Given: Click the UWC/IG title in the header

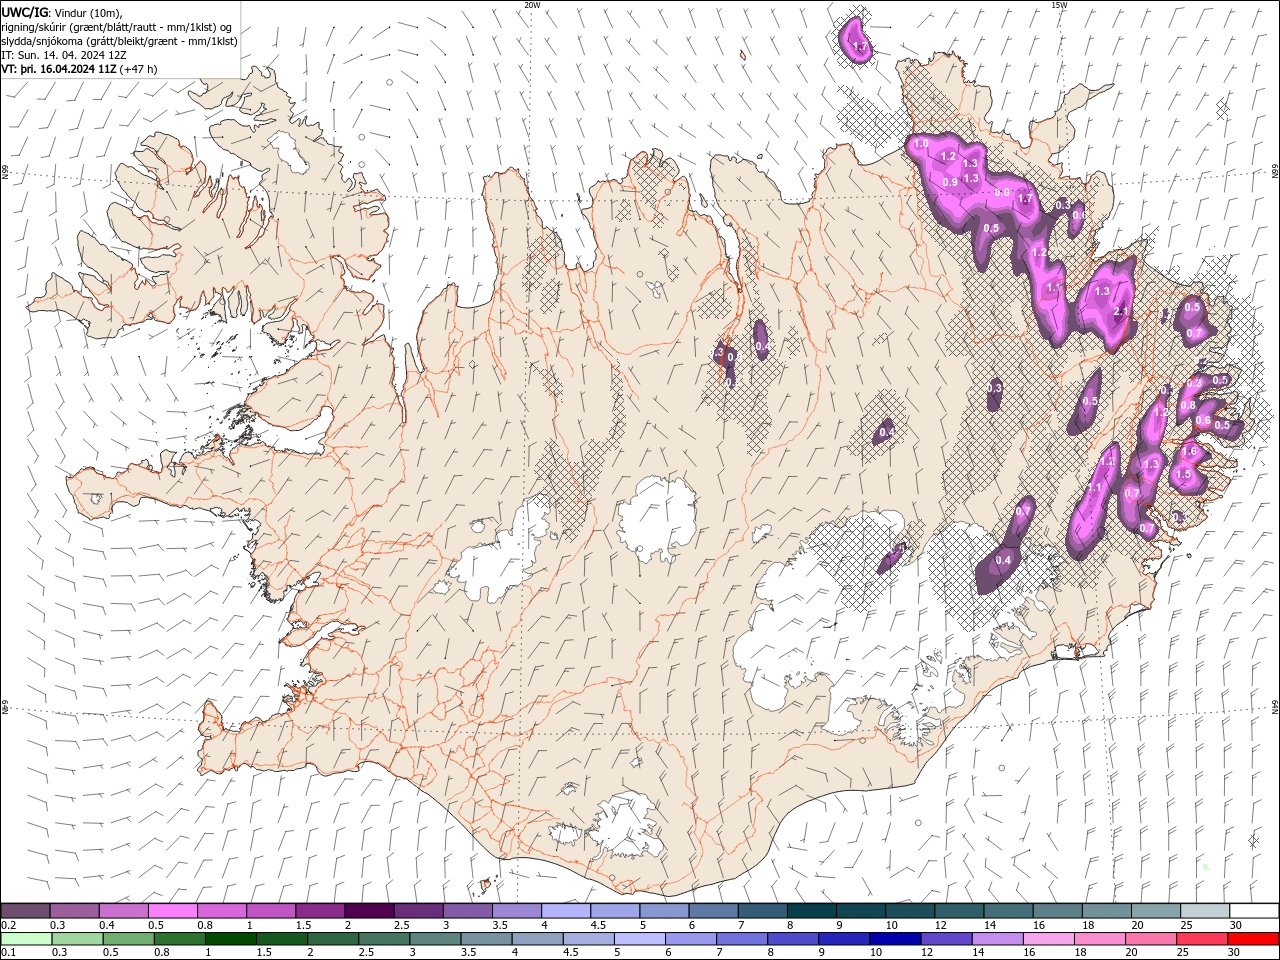Looking at the screenshot, I should coord(24,12).
